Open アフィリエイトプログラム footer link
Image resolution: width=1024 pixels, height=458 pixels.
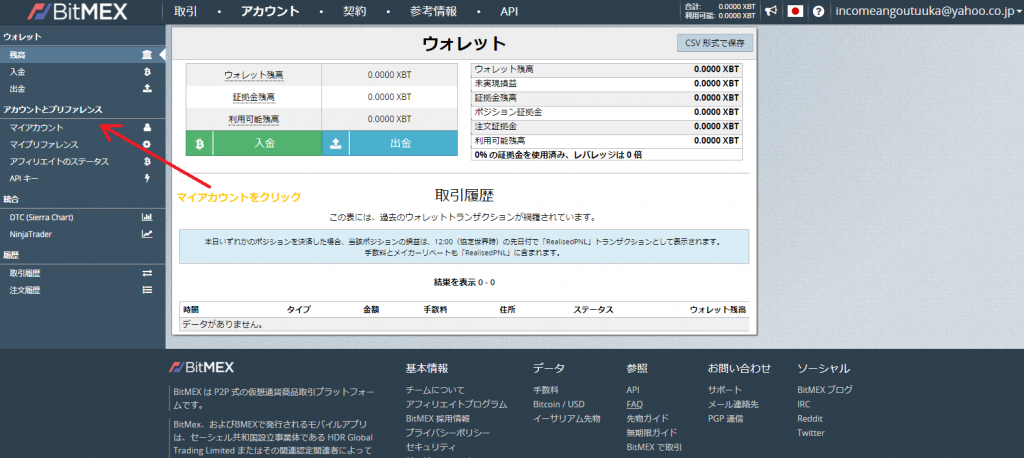(456, 404)
